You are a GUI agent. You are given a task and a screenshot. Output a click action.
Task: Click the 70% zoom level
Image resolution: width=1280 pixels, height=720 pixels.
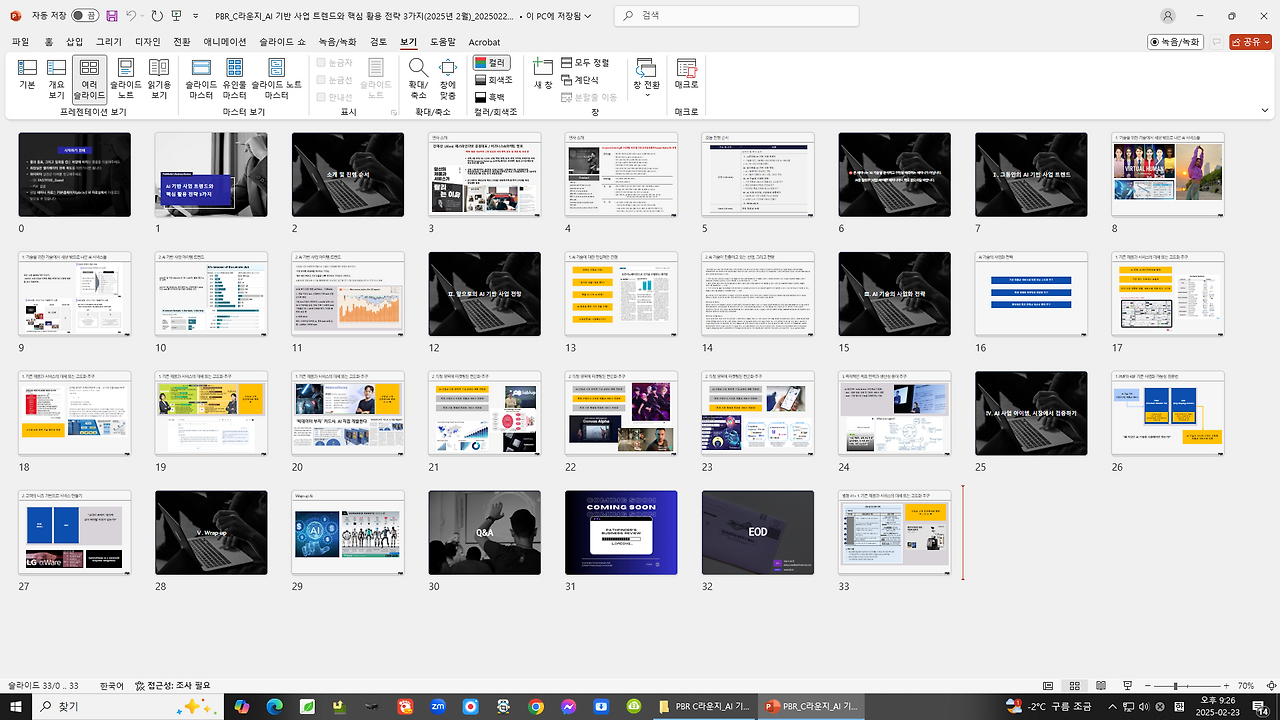[1246, 686]
